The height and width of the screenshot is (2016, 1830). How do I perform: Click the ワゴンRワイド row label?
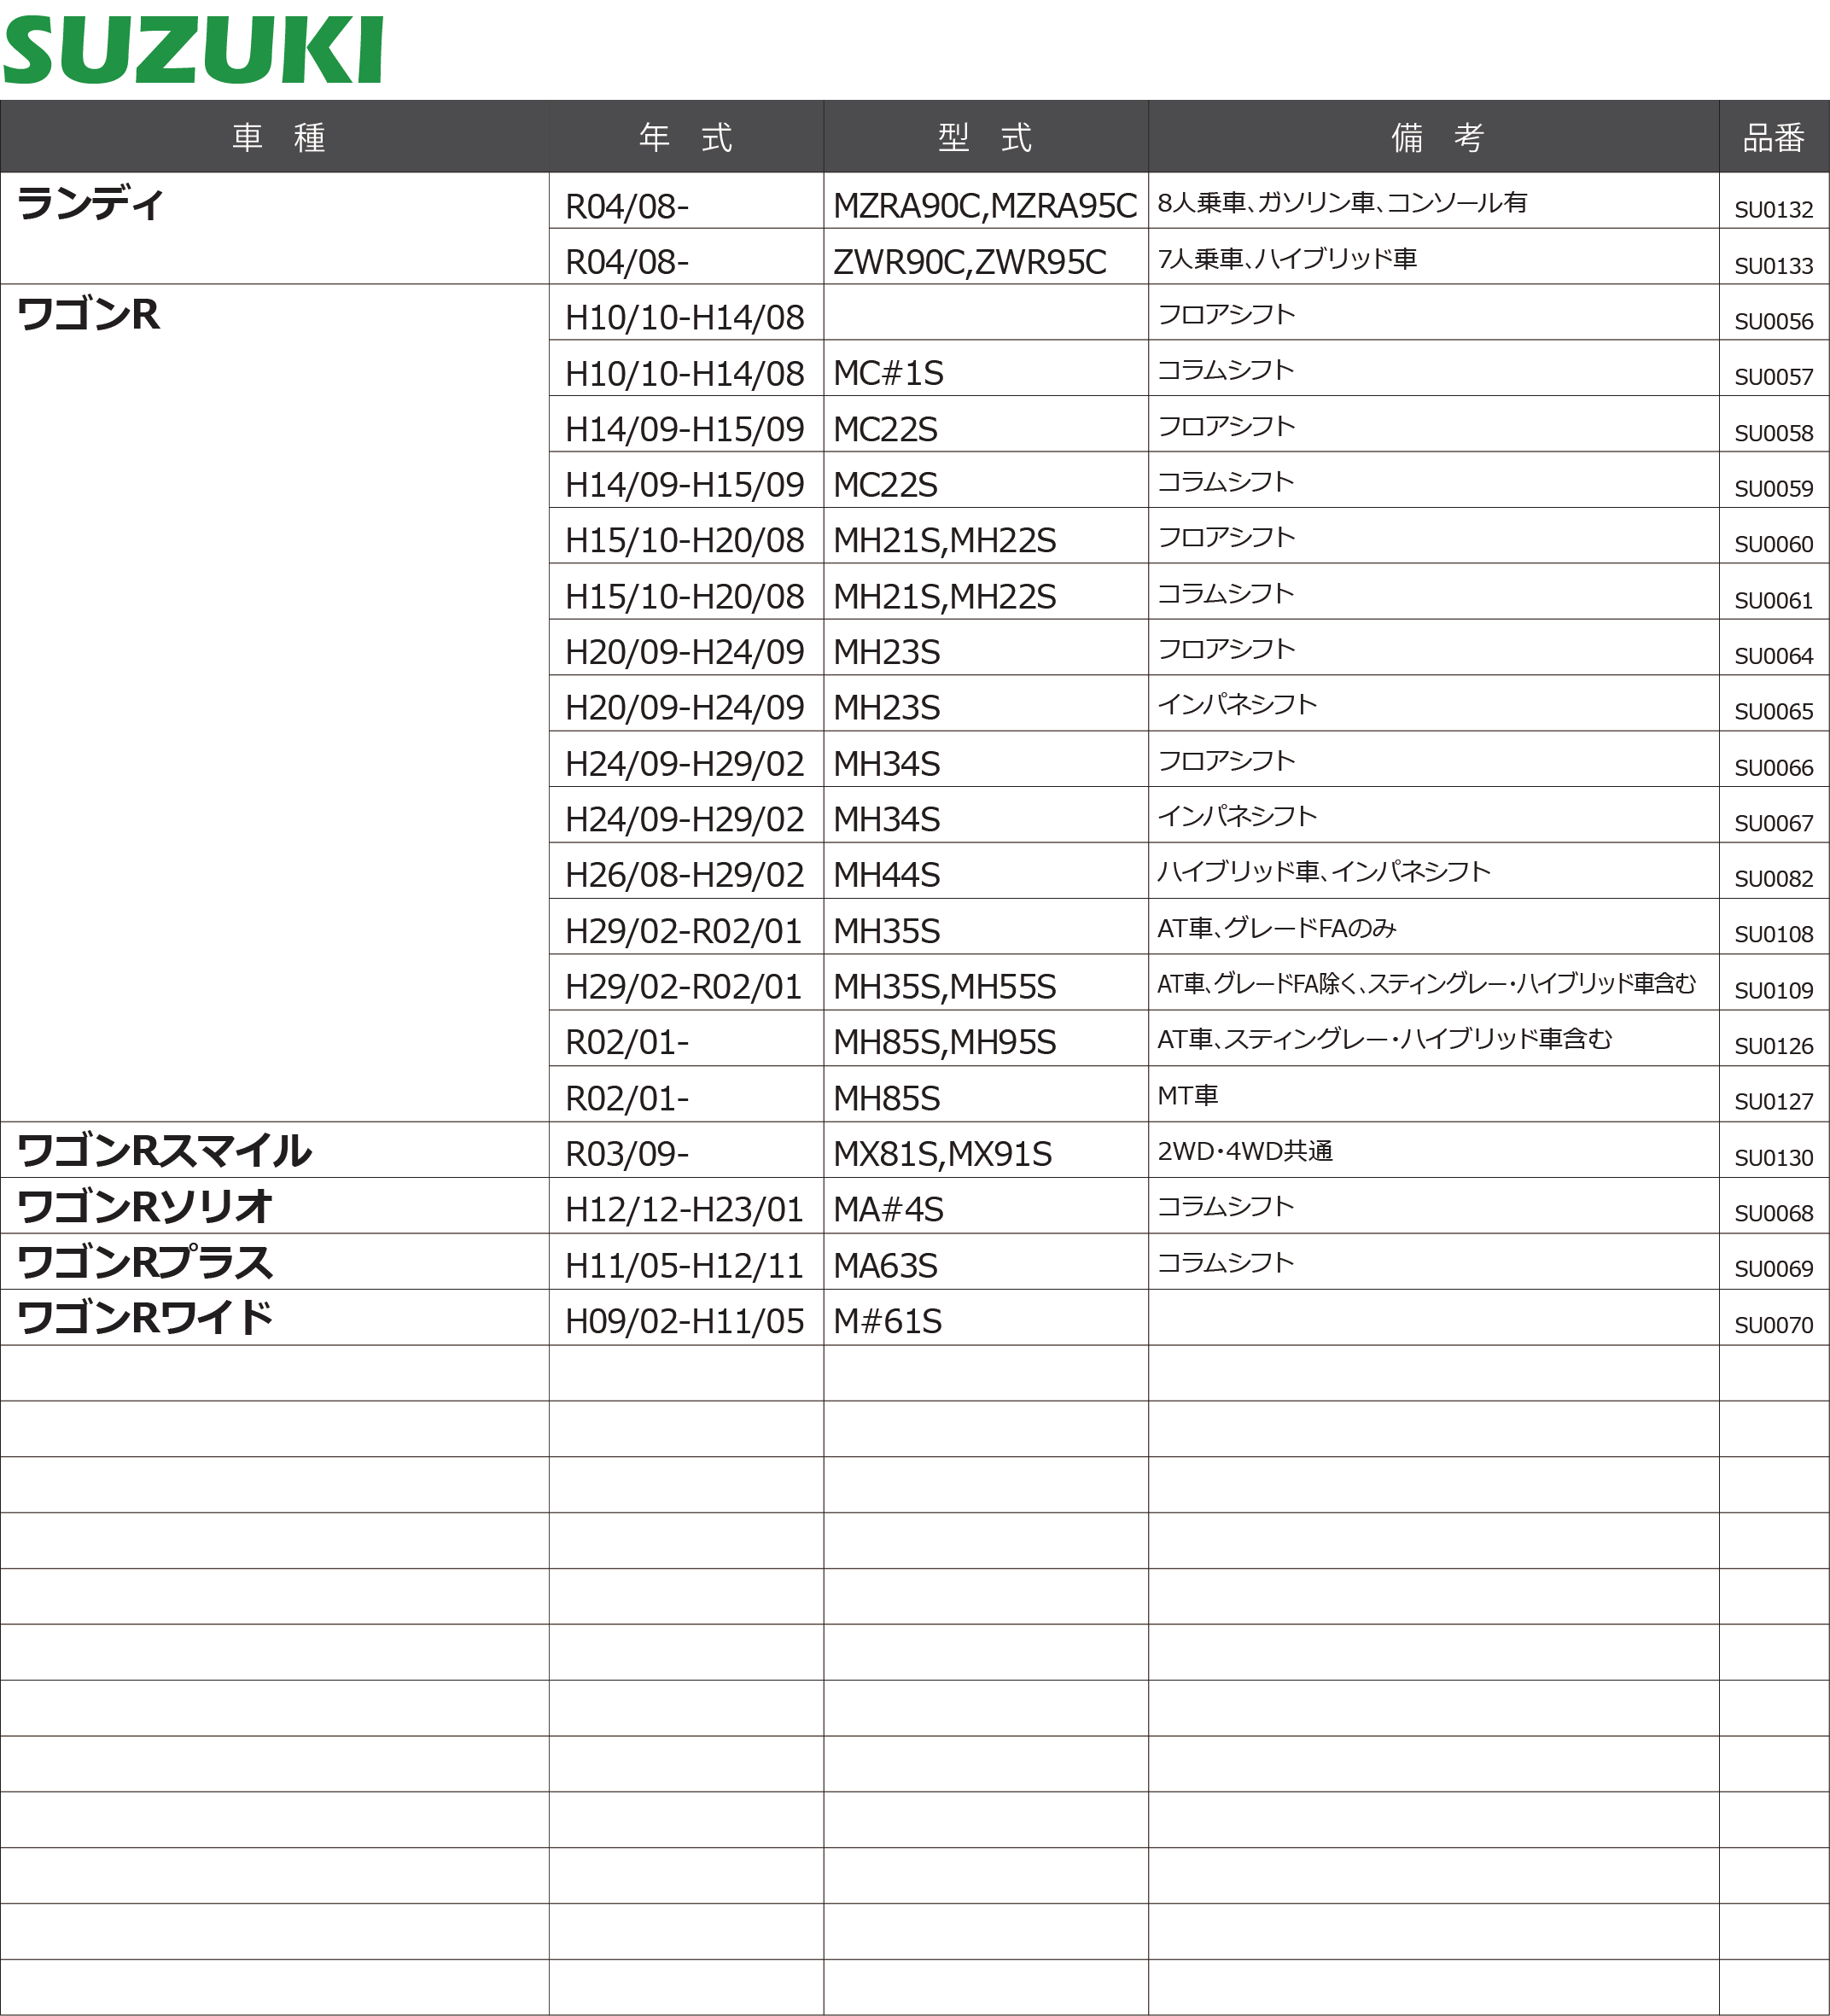click(146, 1318)
